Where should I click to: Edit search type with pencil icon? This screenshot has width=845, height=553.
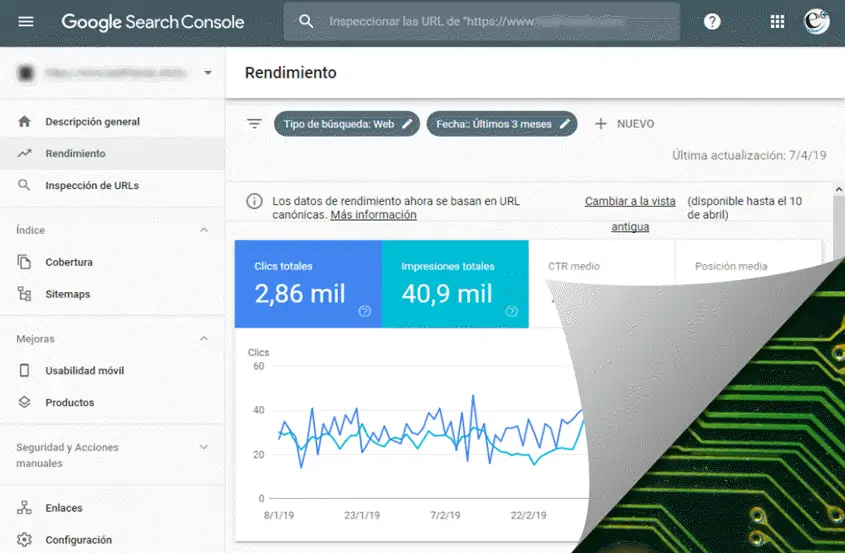pos(408,124)
